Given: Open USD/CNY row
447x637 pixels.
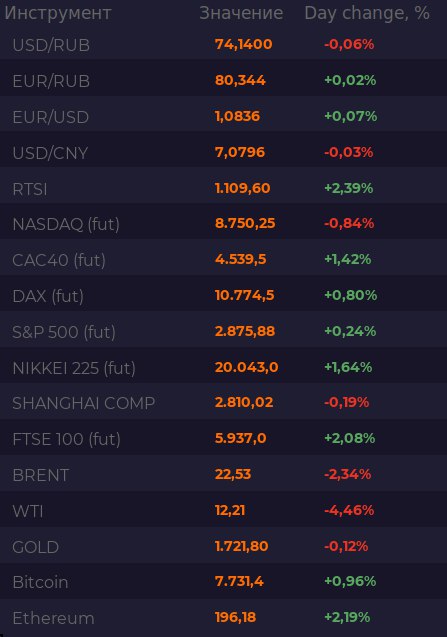Looking at the screenshot, I should tap(224, 153).
